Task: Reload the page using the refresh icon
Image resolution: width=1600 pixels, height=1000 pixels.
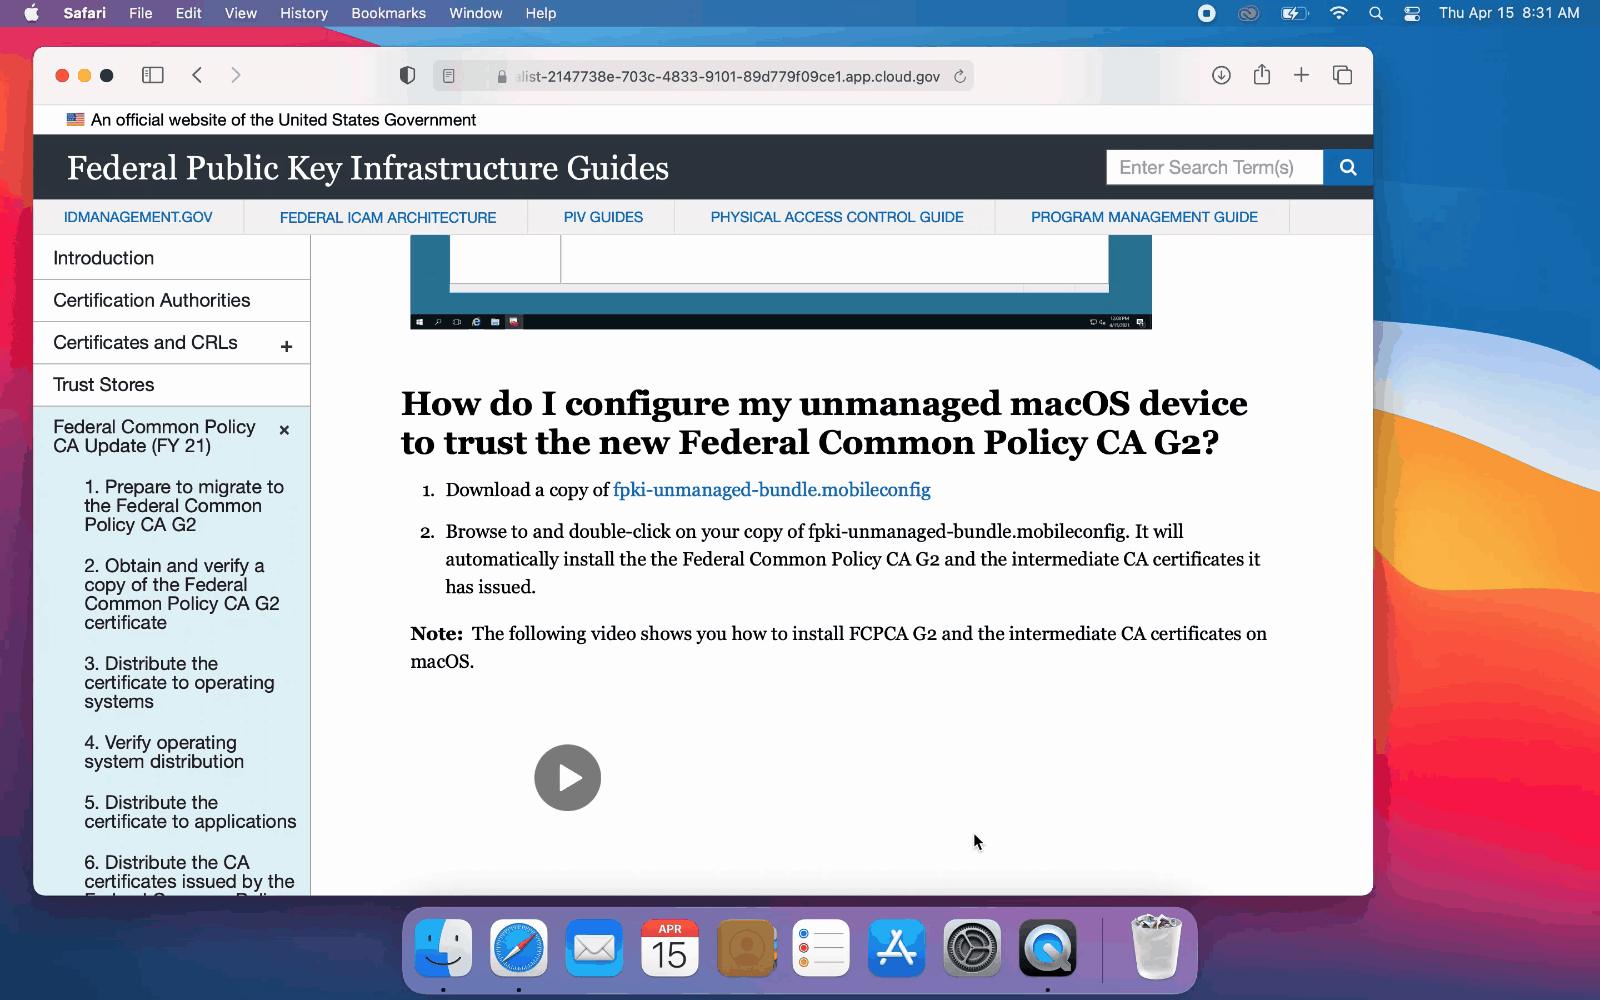Action: [960, 76]
